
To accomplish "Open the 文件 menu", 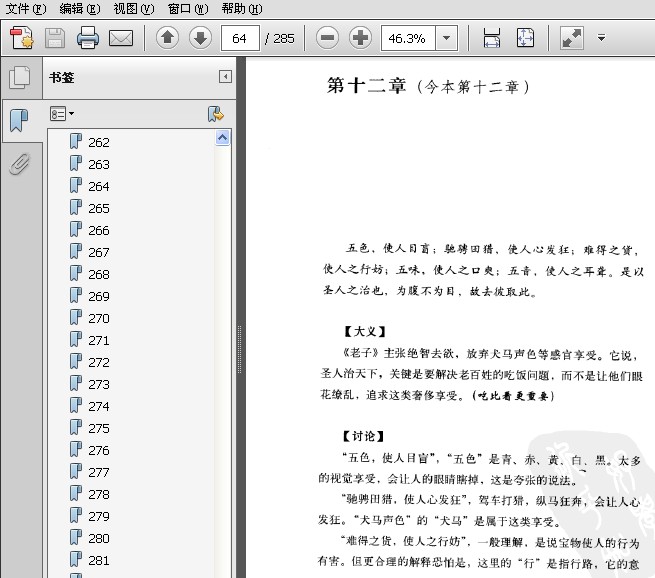I will pyautogui.click(x=25, y=8).
